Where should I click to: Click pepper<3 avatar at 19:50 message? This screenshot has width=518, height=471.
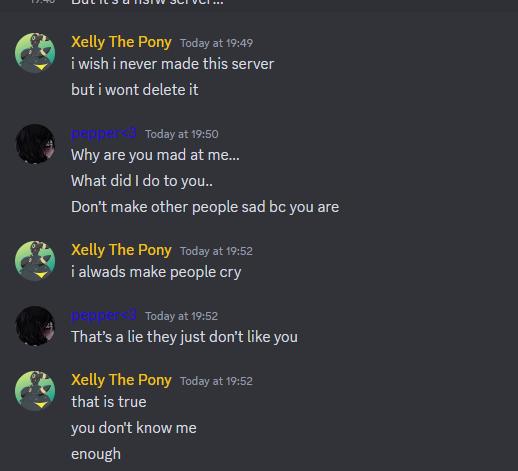pyautogui.click(x=35, y=144)
